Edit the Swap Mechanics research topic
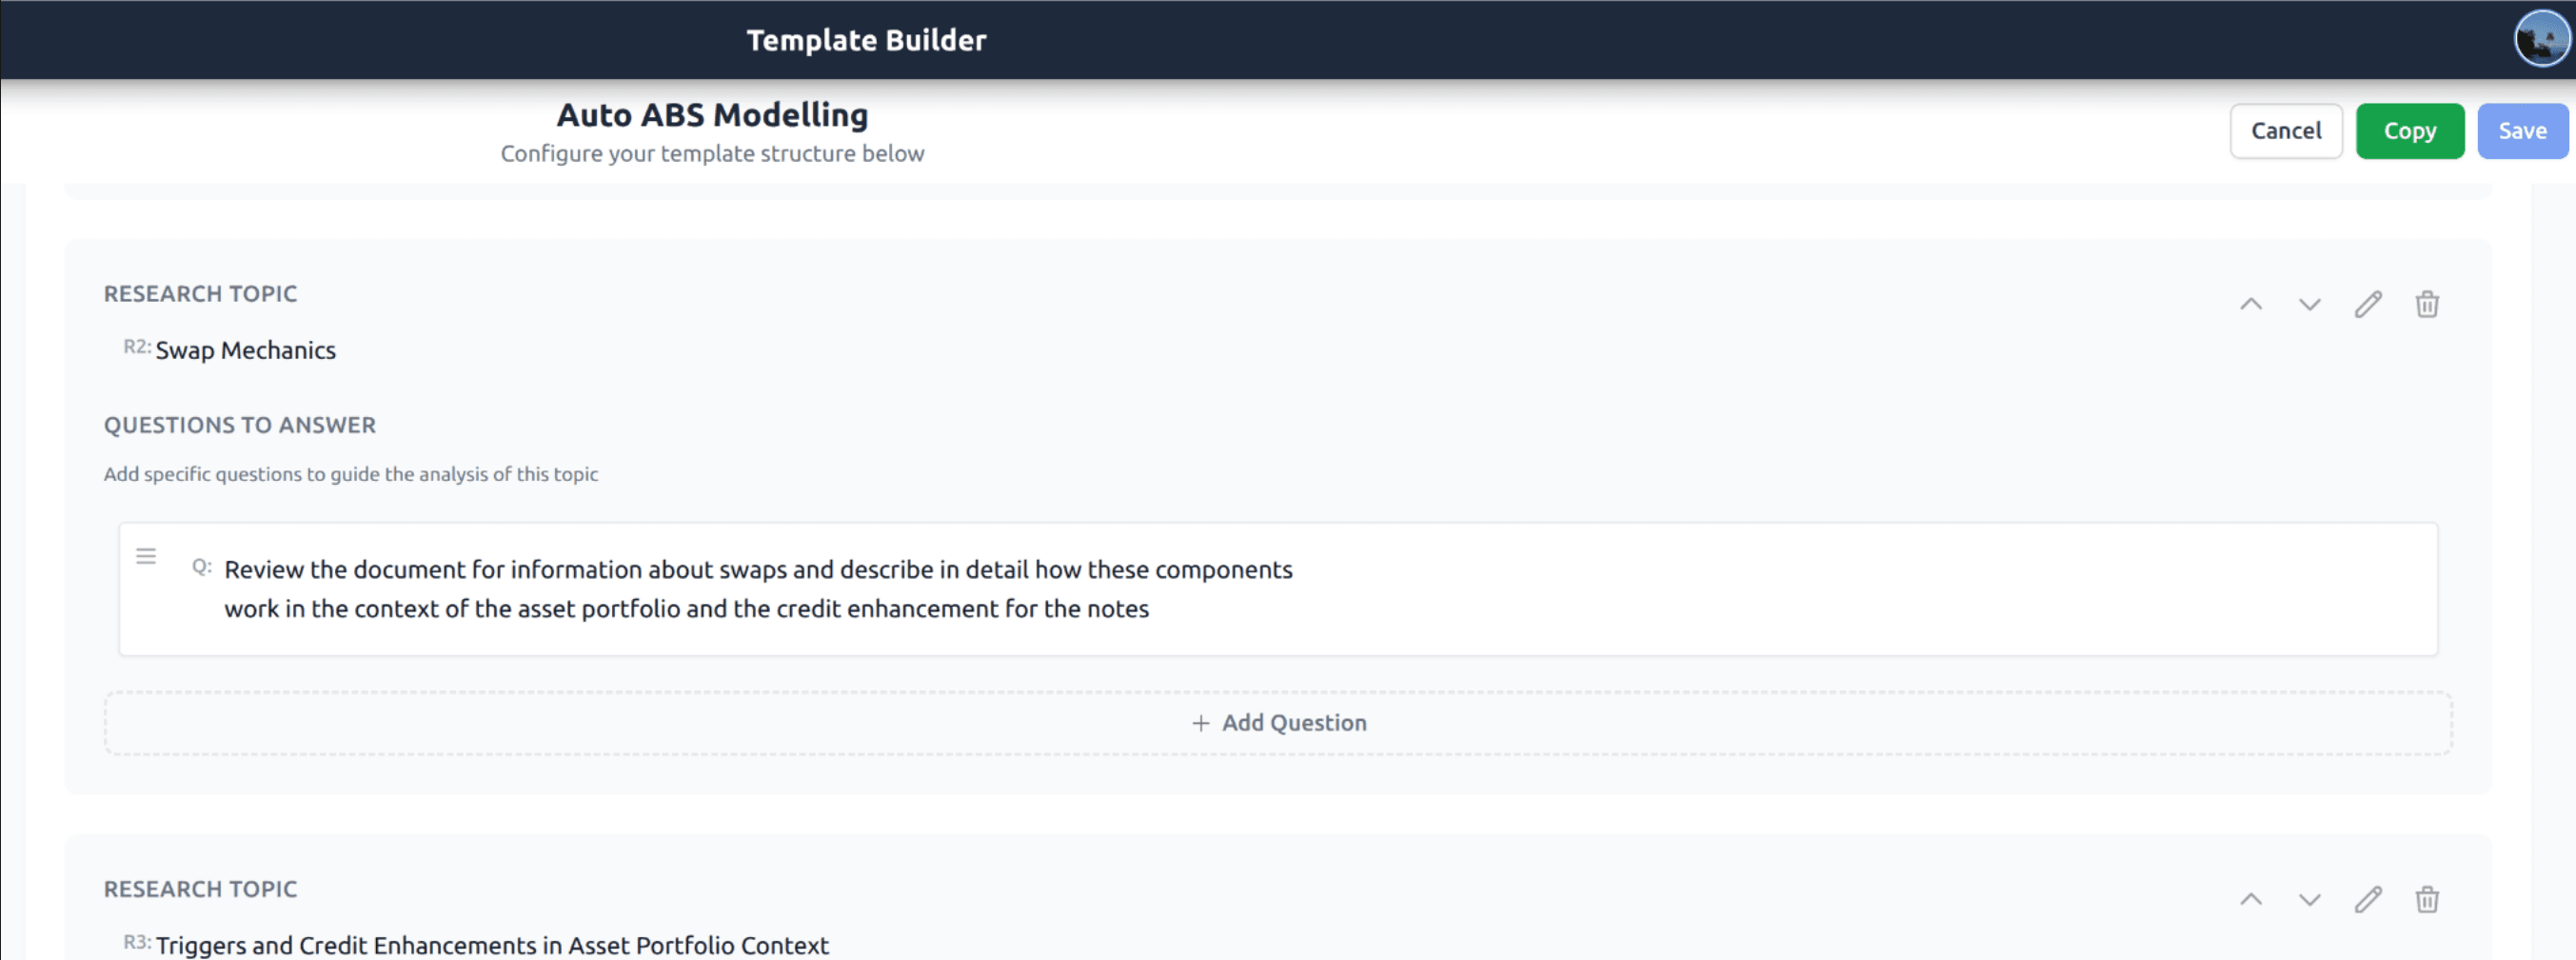Screen dimensions: 2576x960 click(x=2367, y=304)
